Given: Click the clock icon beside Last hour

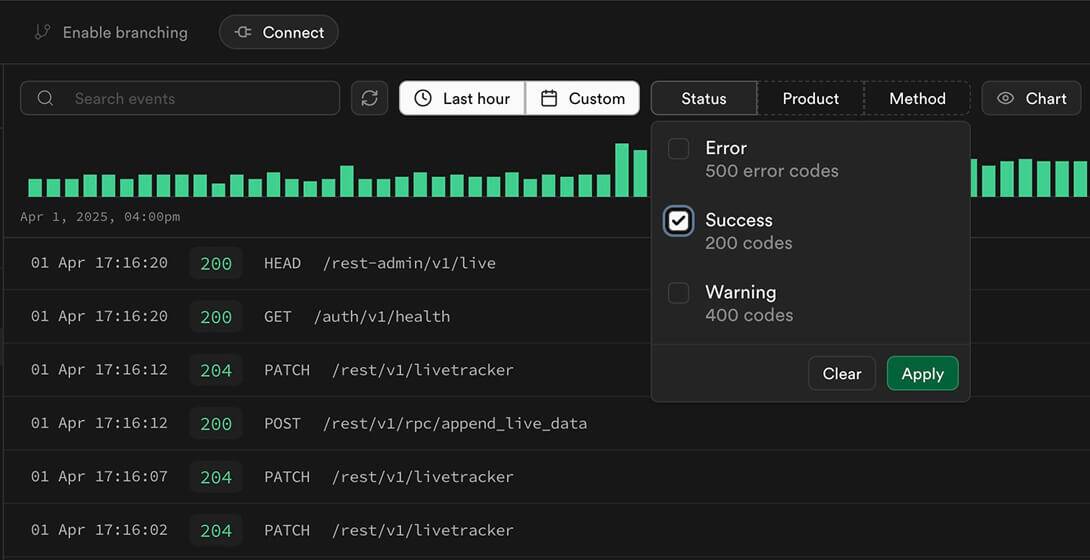Looking at the screenshot, I should (423, 99).
